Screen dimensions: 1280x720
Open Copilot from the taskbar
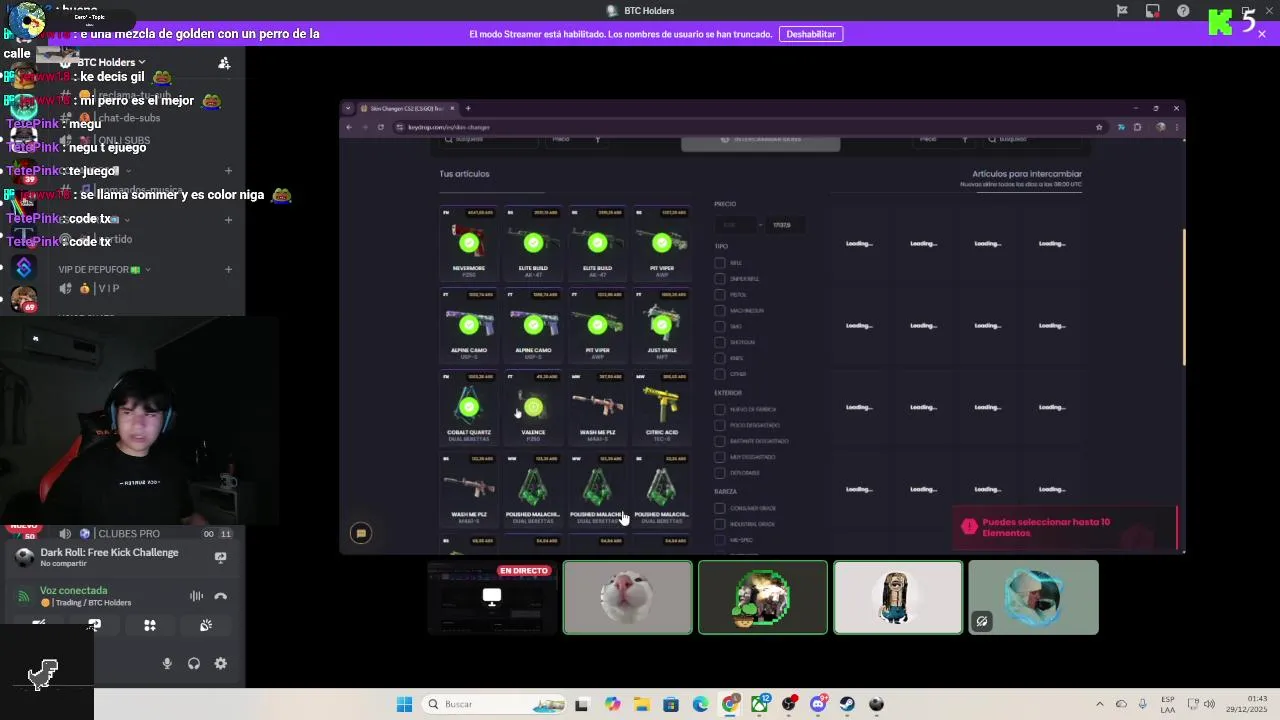point(612,704)
